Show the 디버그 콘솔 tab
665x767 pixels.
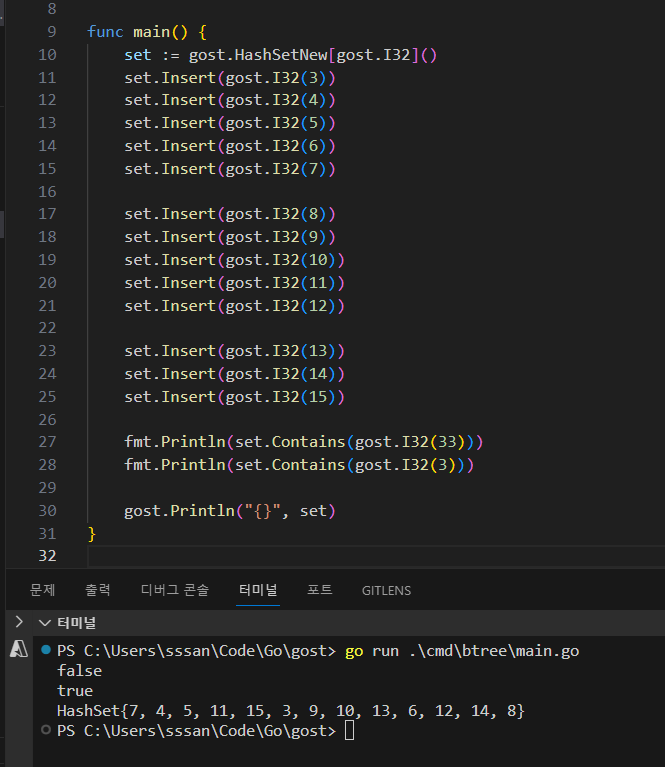[174, 590]
